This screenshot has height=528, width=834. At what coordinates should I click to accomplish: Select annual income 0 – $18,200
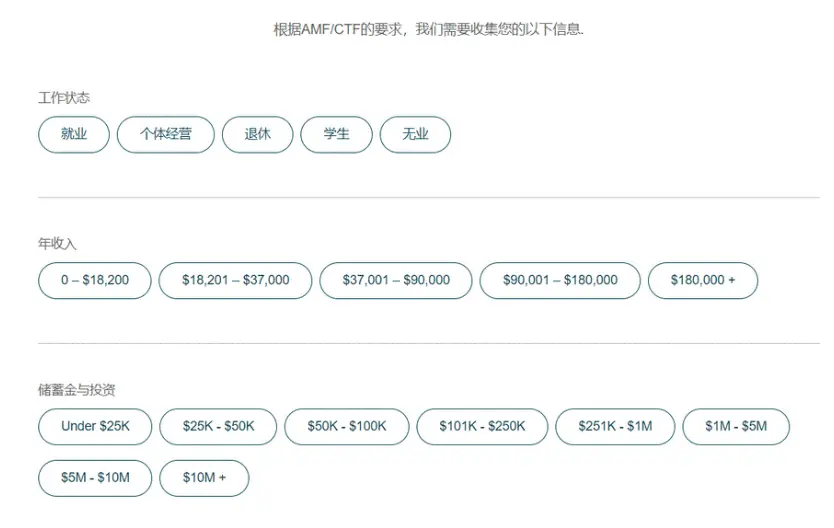pyautogui.click(x=95, y=280)
